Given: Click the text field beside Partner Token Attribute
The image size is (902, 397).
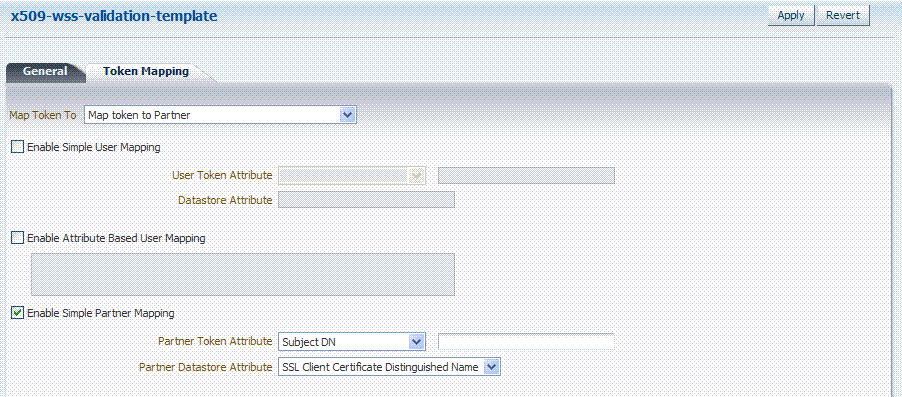Looking at the screenshot, I should pyautogui.click(x=526, y=341).
